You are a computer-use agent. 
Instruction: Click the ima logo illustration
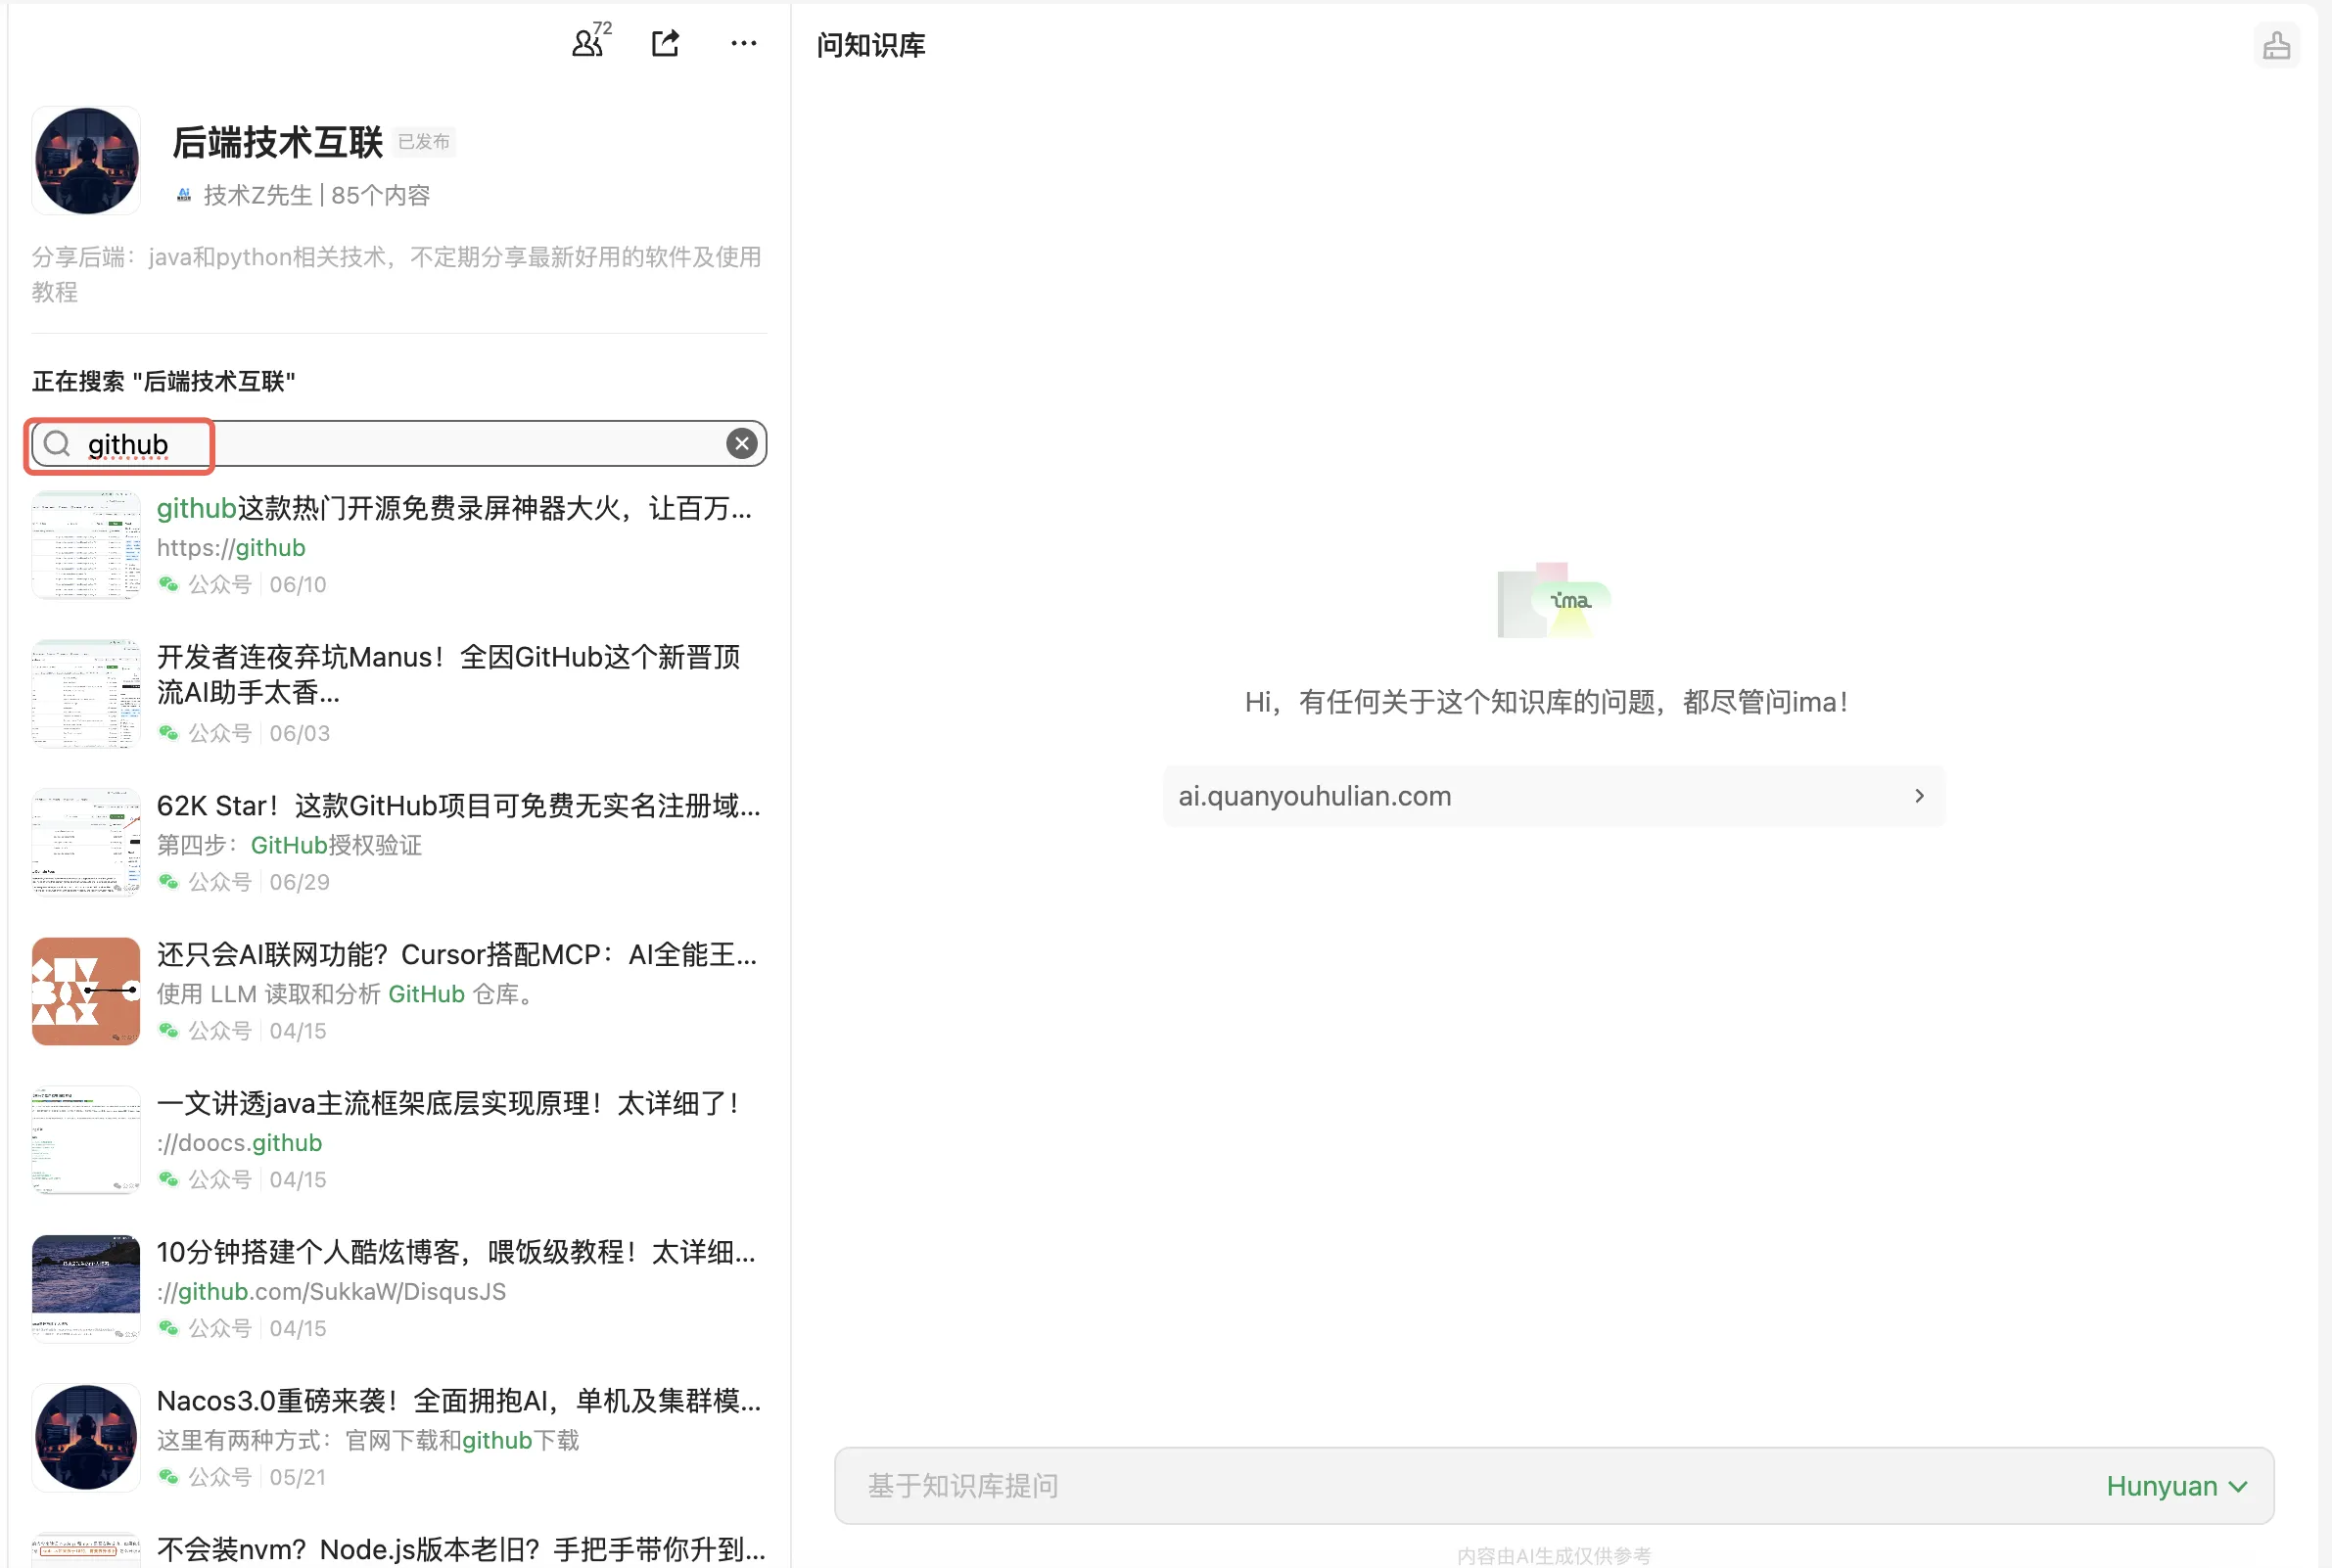tap(1553, 599)
